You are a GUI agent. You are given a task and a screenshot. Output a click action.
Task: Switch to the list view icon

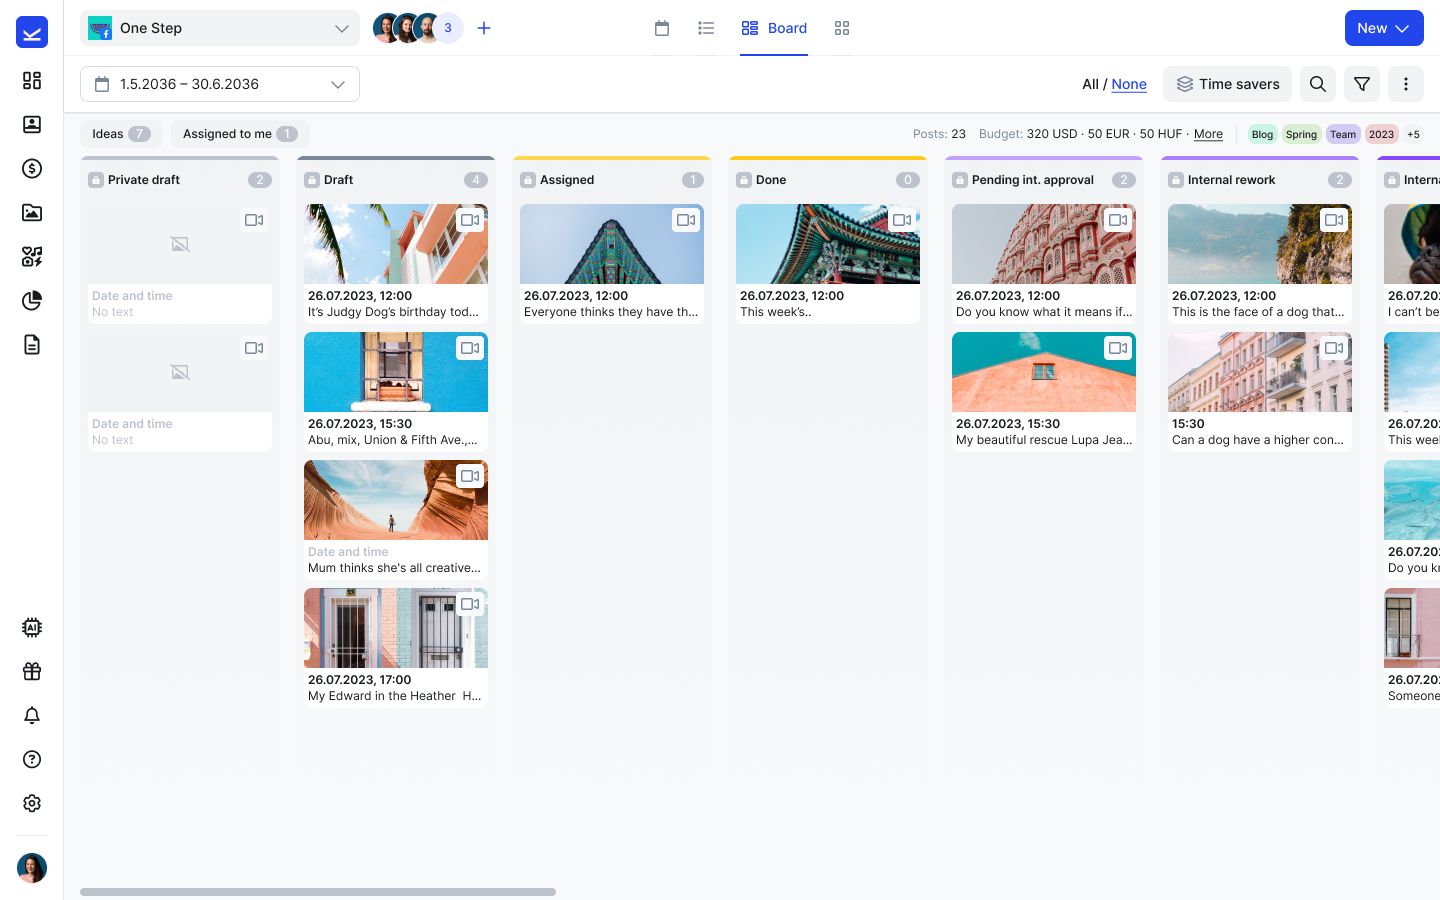point(706,28)
